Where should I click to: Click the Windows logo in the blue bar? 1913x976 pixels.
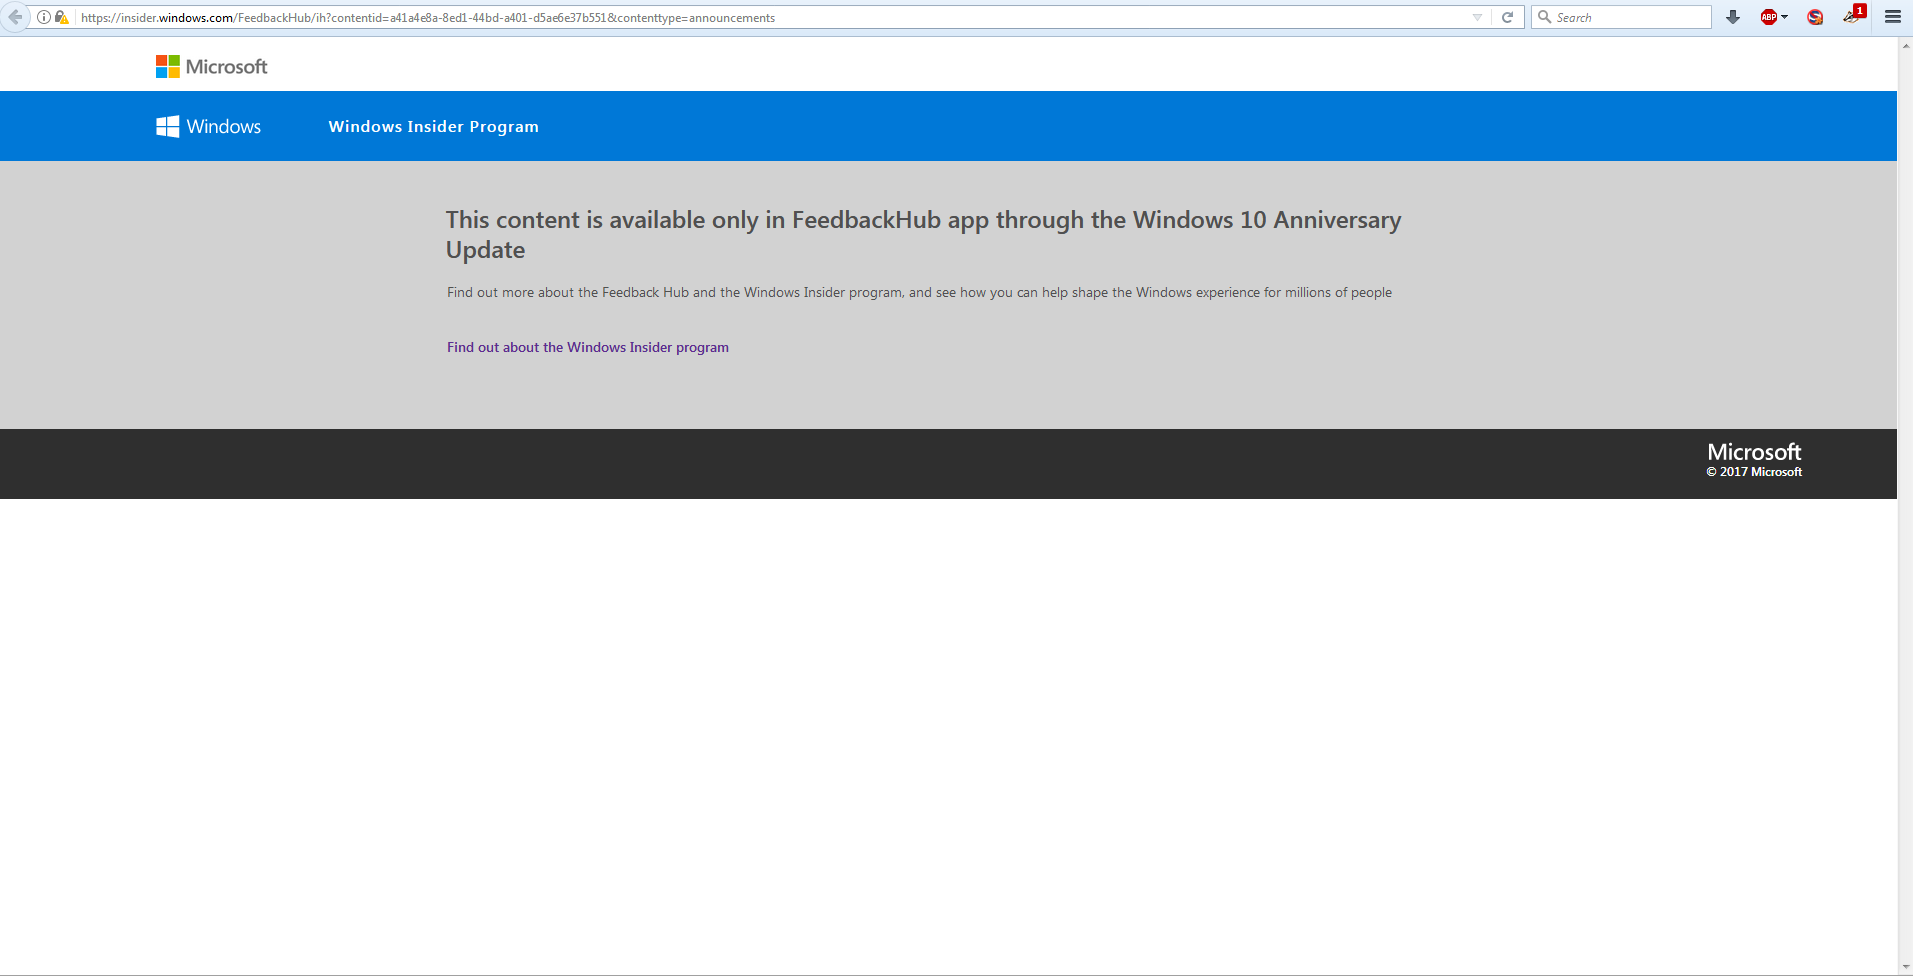click(209, 127)
